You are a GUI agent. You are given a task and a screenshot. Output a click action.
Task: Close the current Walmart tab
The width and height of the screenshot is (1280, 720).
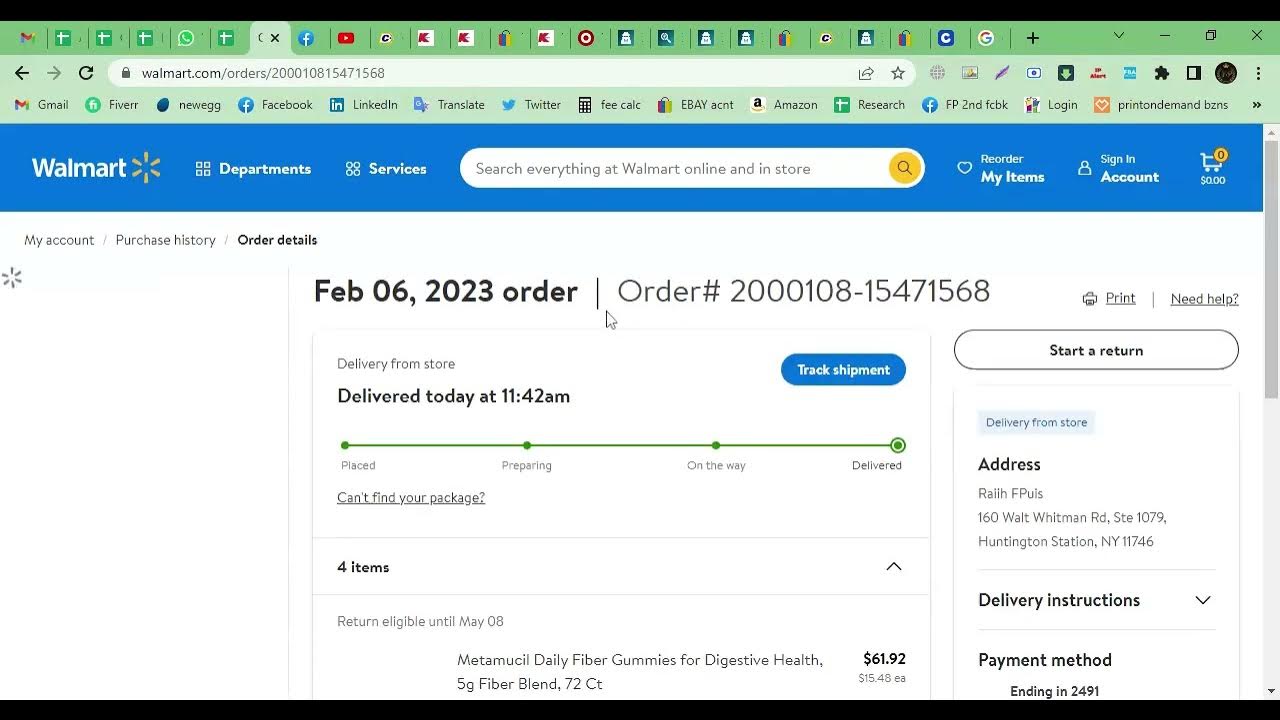pyautogui.click(x=275, y=38)
